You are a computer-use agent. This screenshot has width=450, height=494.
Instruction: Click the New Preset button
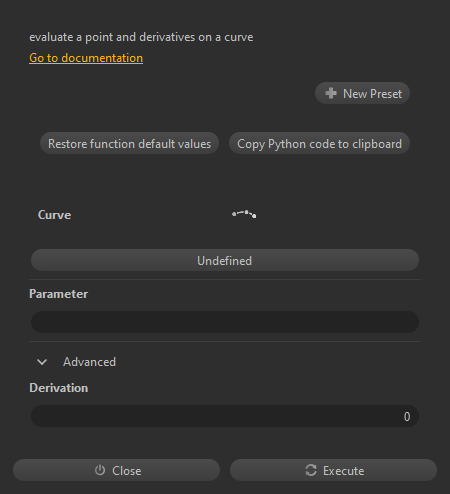(x=362, y=93)
